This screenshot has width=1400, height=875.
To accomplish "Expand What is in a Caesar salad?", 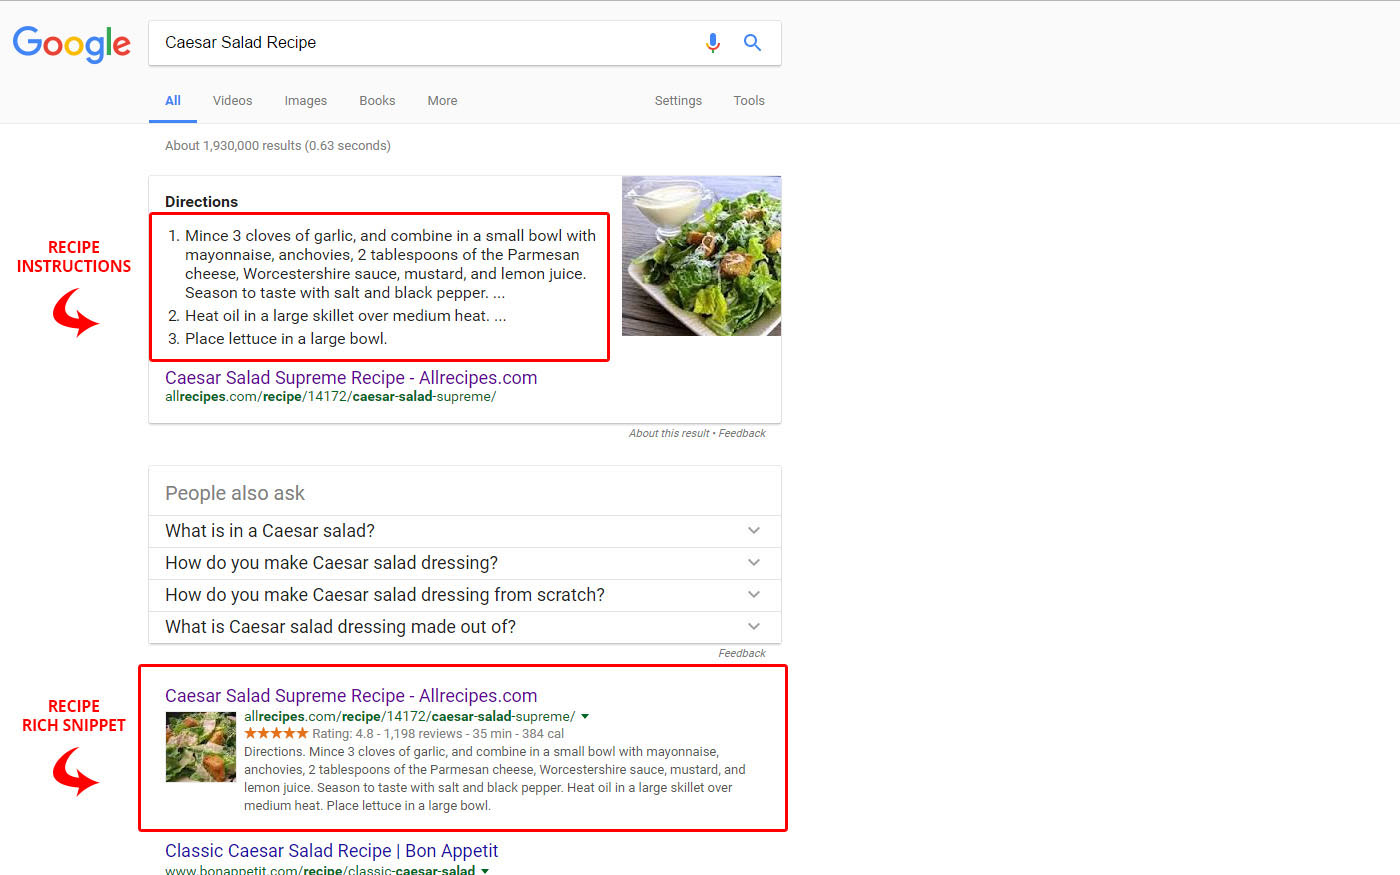I will click(465, 531).
